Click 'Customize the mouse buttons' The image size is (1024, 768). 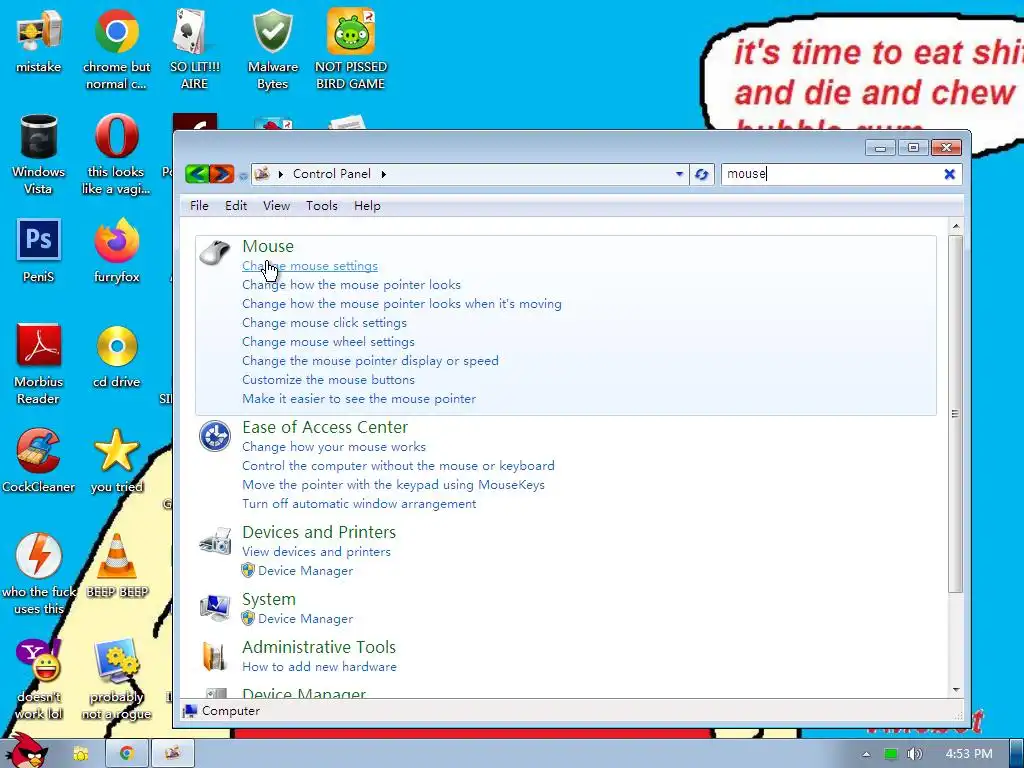point(328,379)
